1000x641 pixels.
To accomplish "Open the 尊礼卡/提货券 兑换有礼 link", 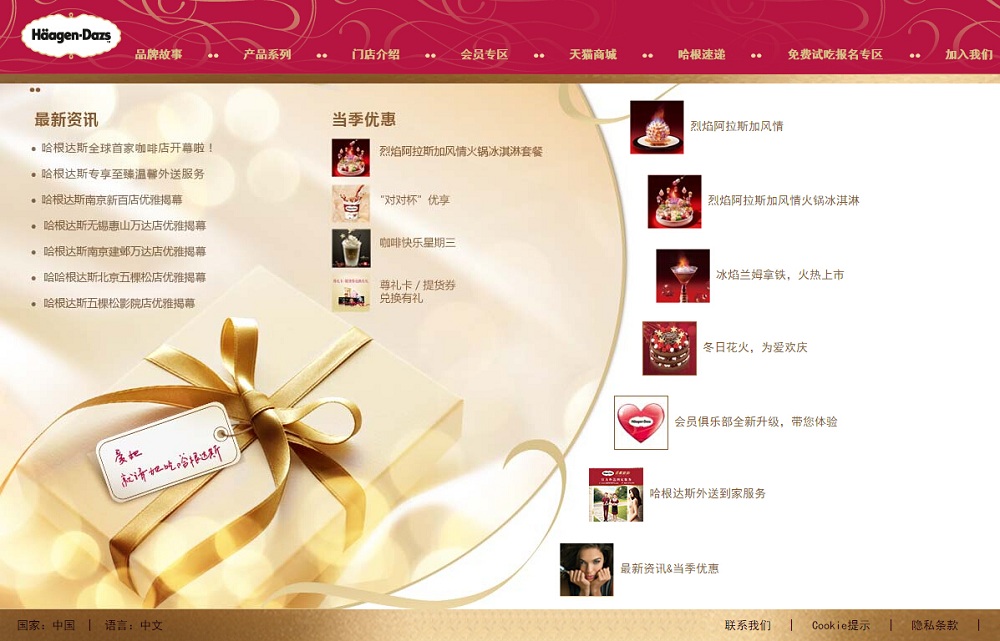I will (x=418, y=291).
